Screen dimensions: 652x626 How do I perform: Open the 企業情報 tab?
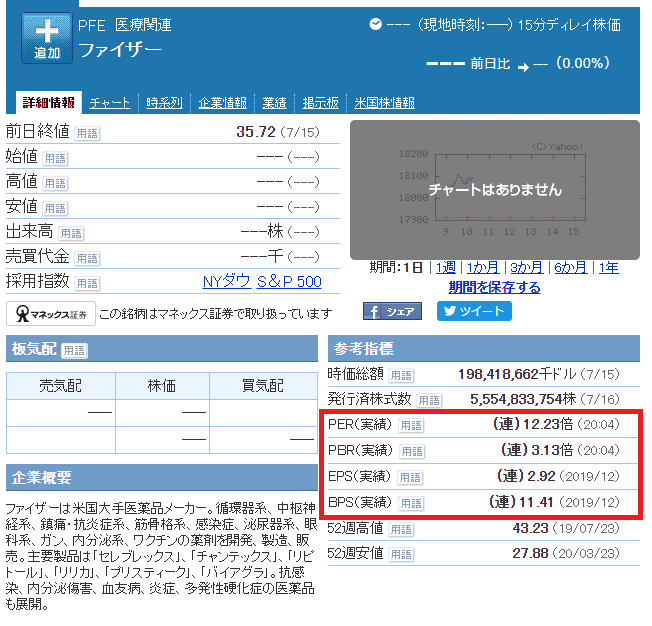(x=222, y=103)
